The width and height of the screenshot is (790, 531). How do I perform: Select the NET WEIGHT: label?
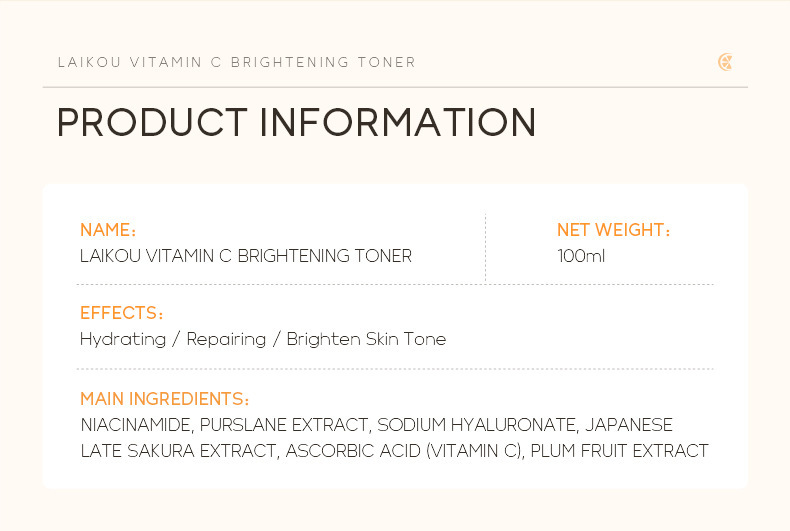[x=614, y=231]
